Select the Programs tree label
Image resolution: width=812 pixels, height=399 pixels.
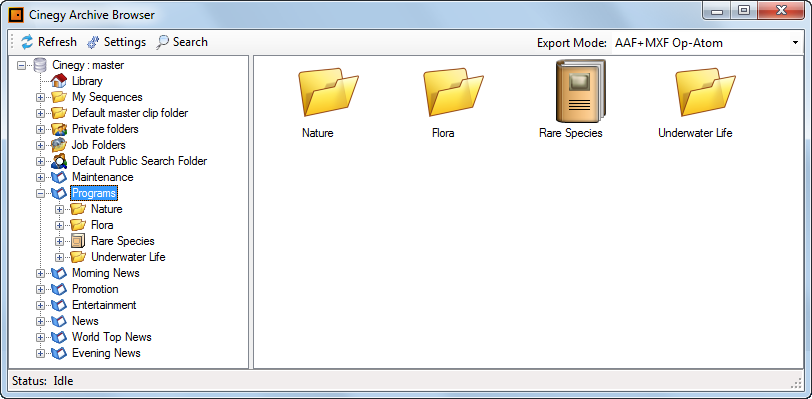[94, 193]
